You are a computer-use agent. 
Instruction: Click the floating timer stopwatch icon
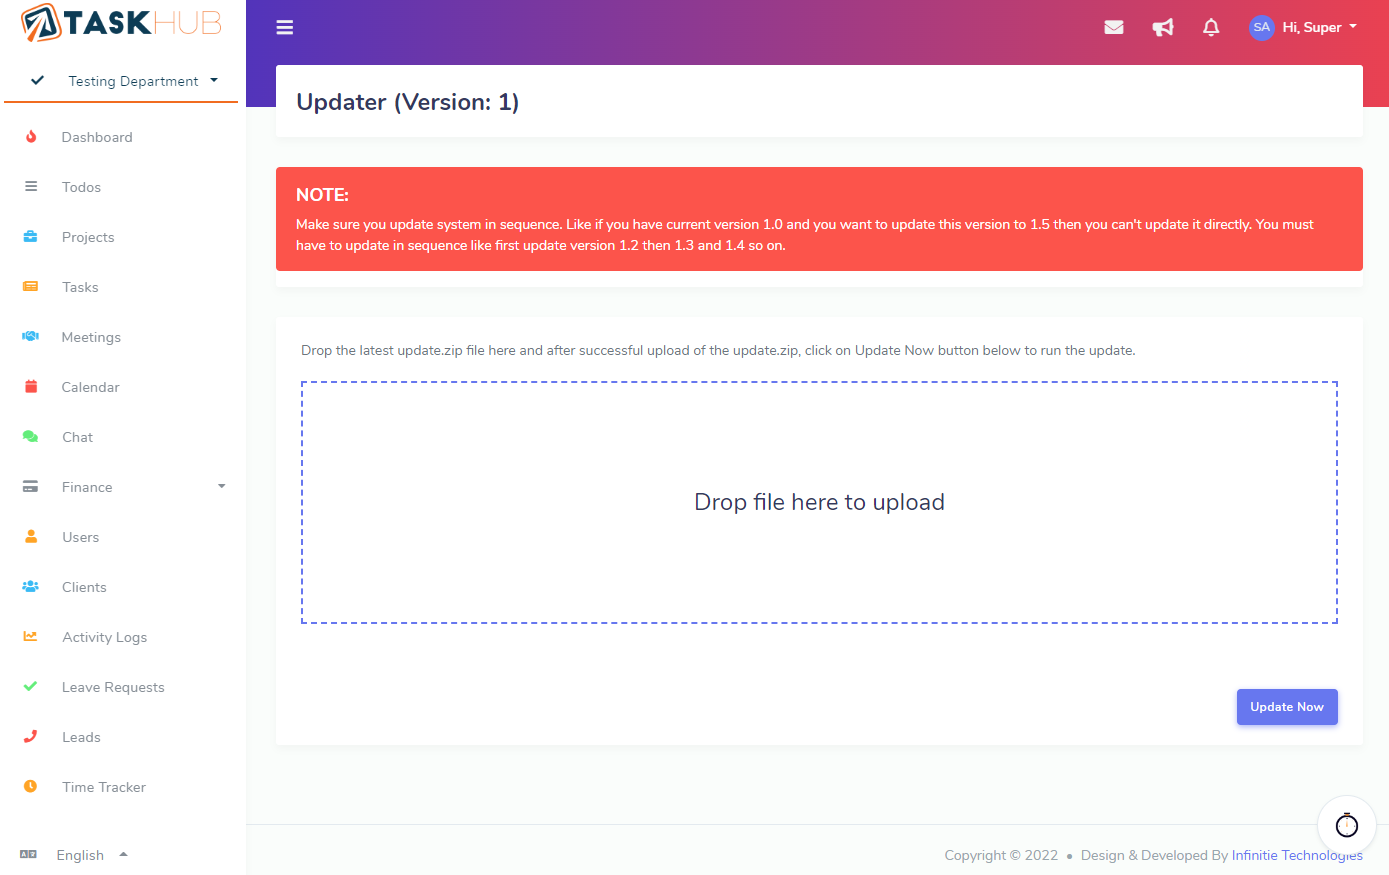tap(1346, 825)
